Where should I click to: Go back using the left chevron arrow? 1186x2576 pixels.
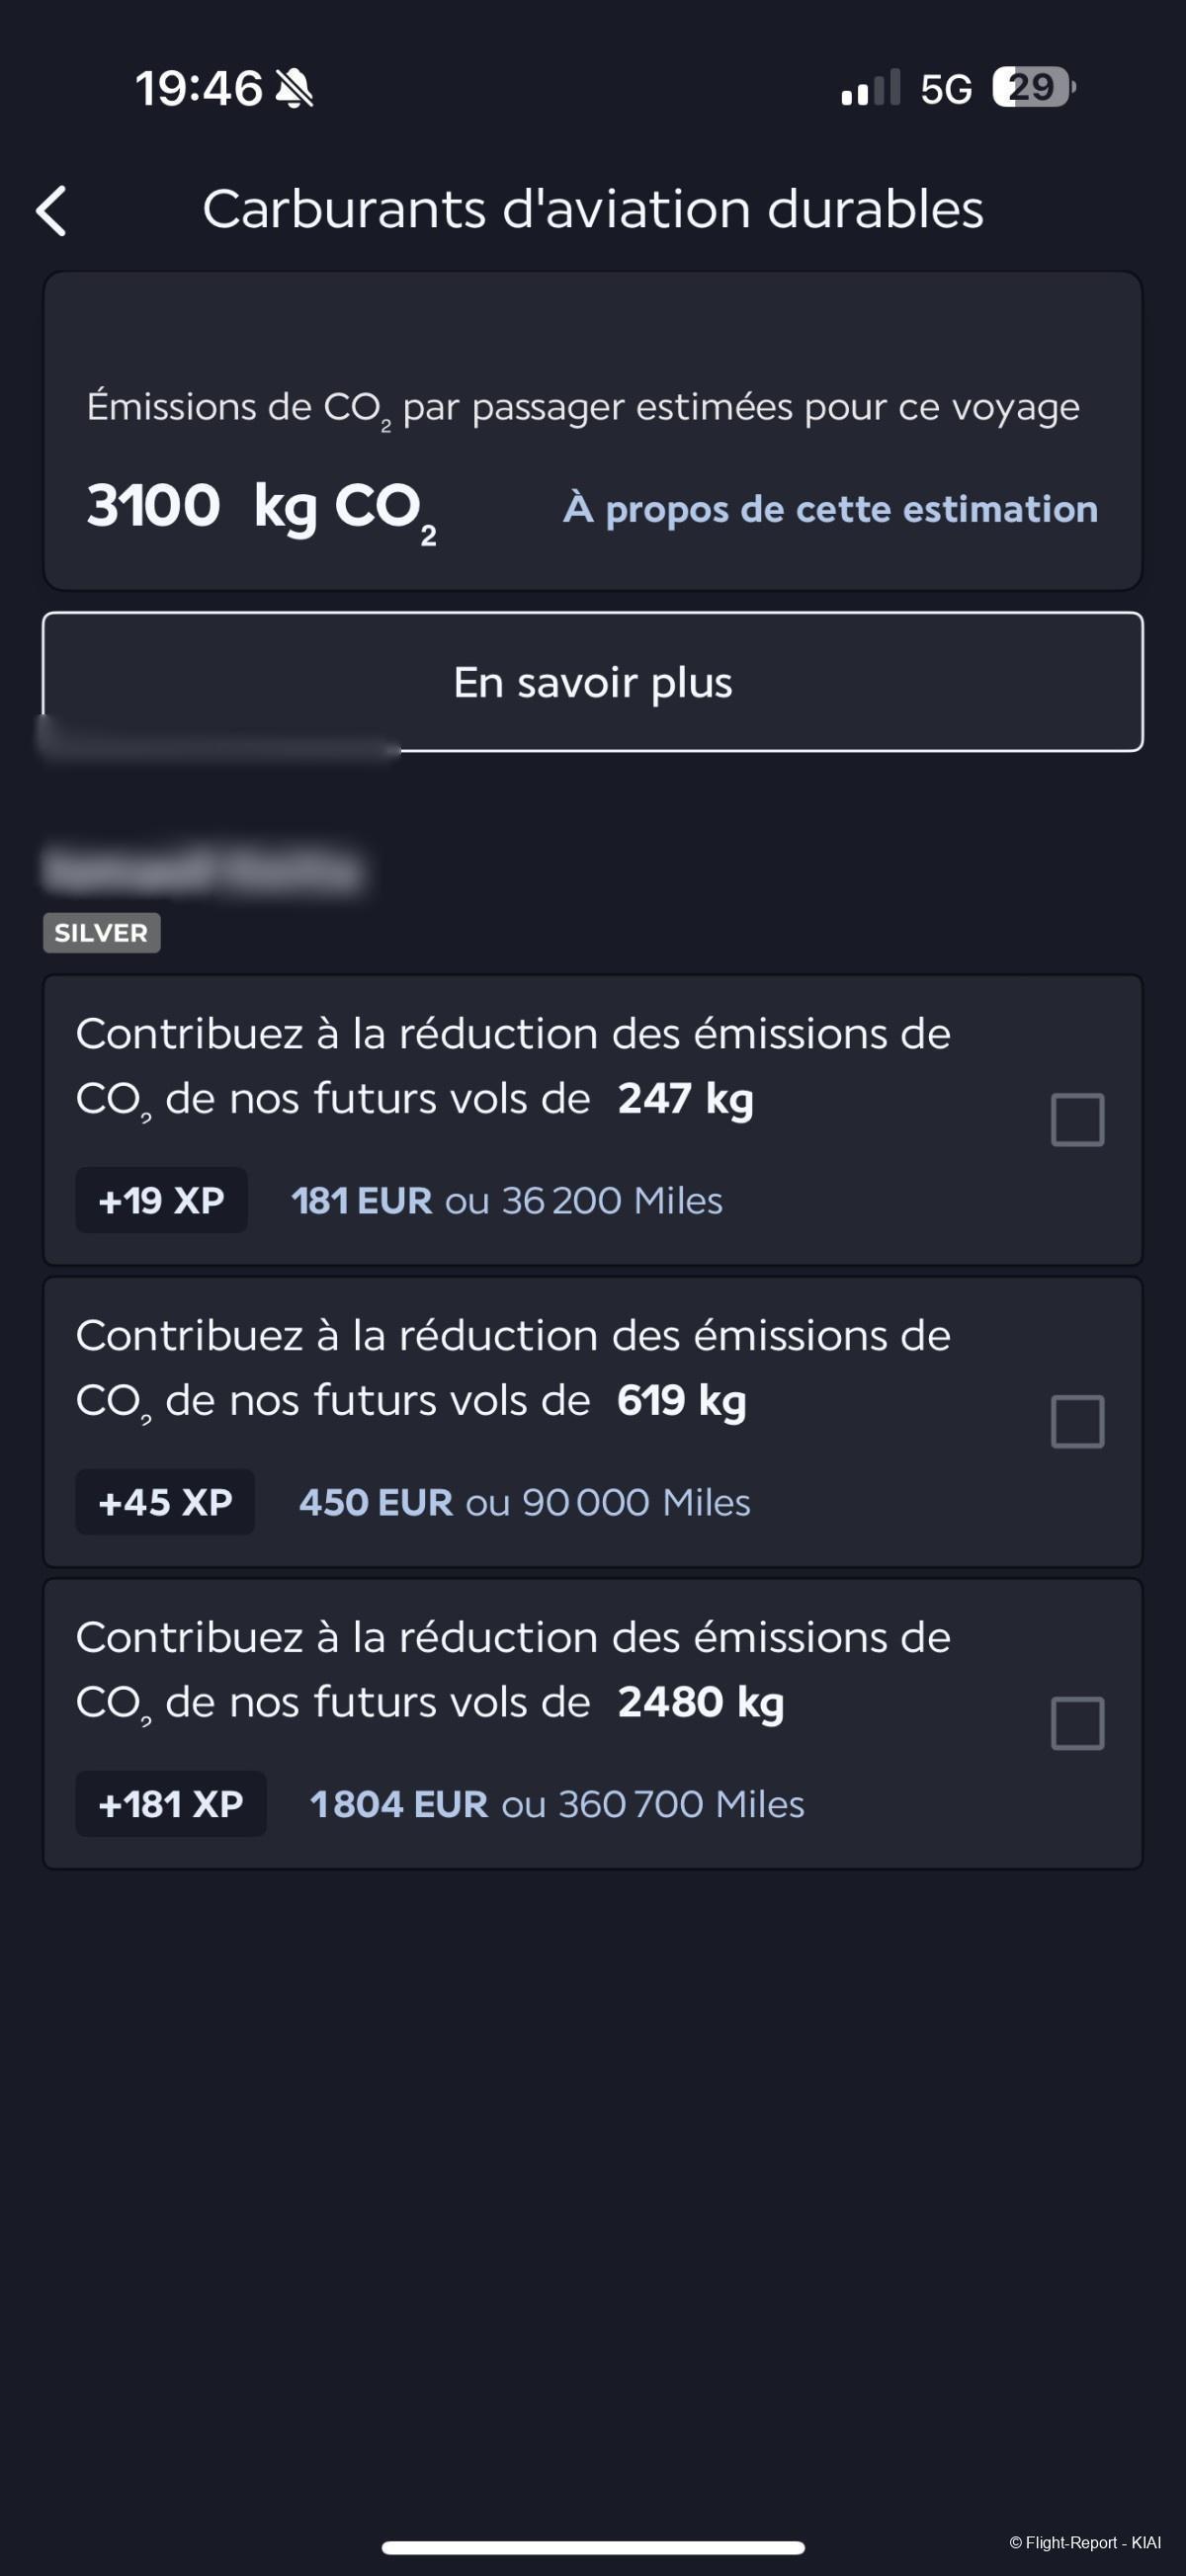click(51, 211)
